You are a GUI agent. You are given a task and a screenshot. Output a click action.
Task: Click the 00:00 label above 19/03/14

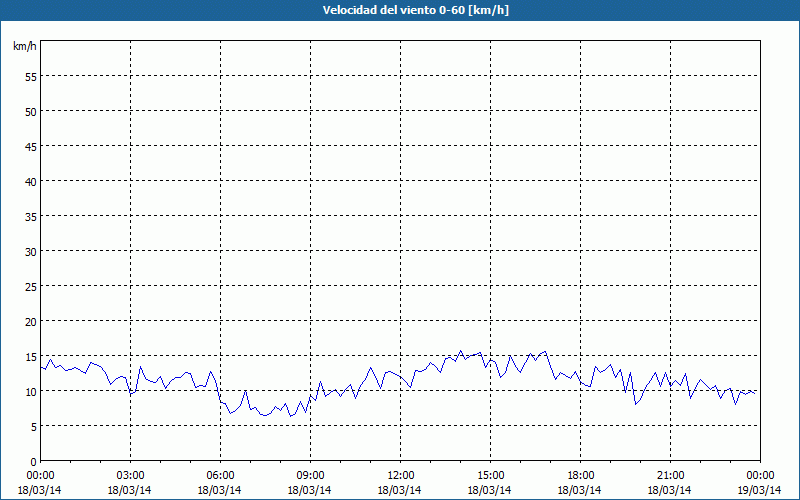(x=760, y=476)
